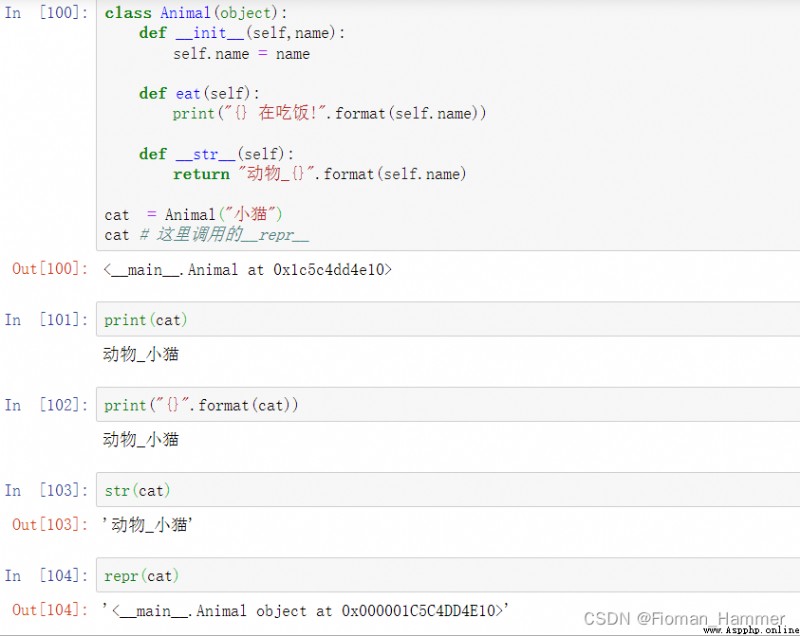Click the class Animal(object) definition line
800x636 pixels.
[x=196, y=13]
